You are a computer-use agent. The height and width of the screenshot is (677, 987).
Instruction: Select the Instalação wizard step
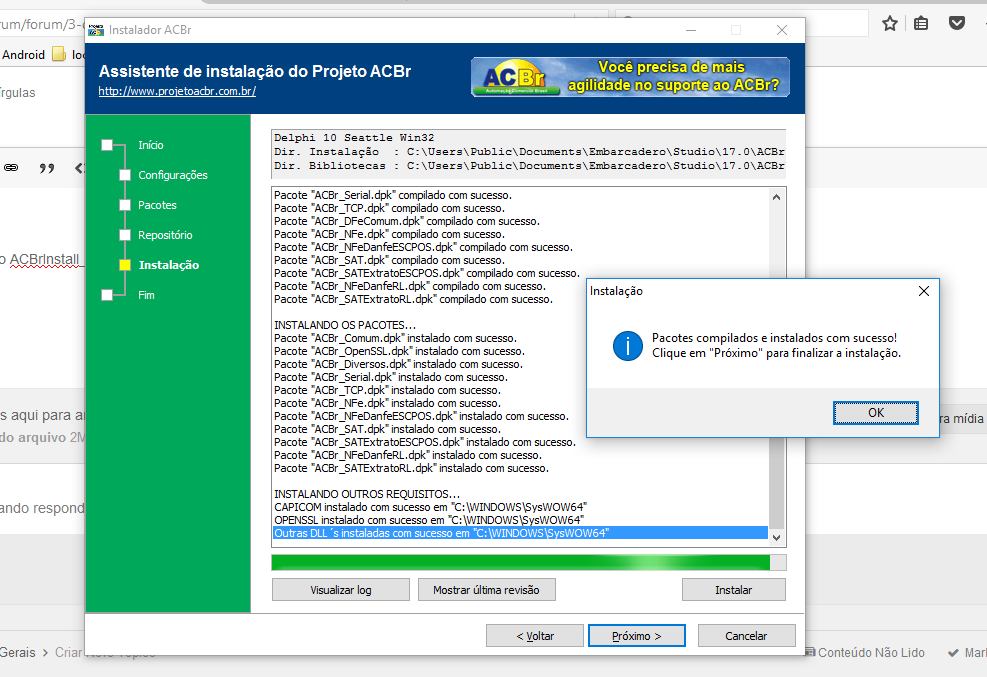click(x=169, y=265)
